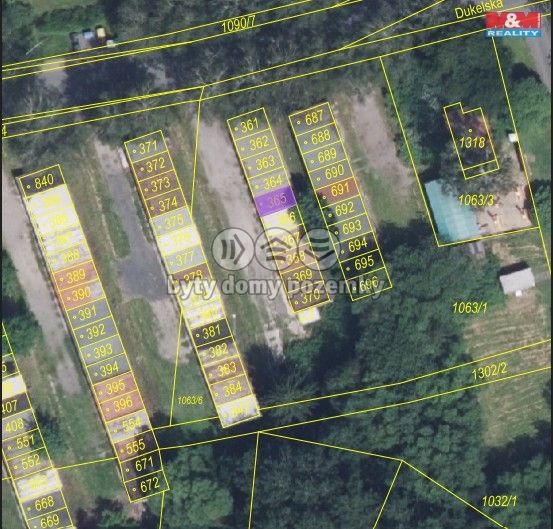The image size is (553, 529).
Task: Choose parcel 689
Action: (x=324, y=156)
